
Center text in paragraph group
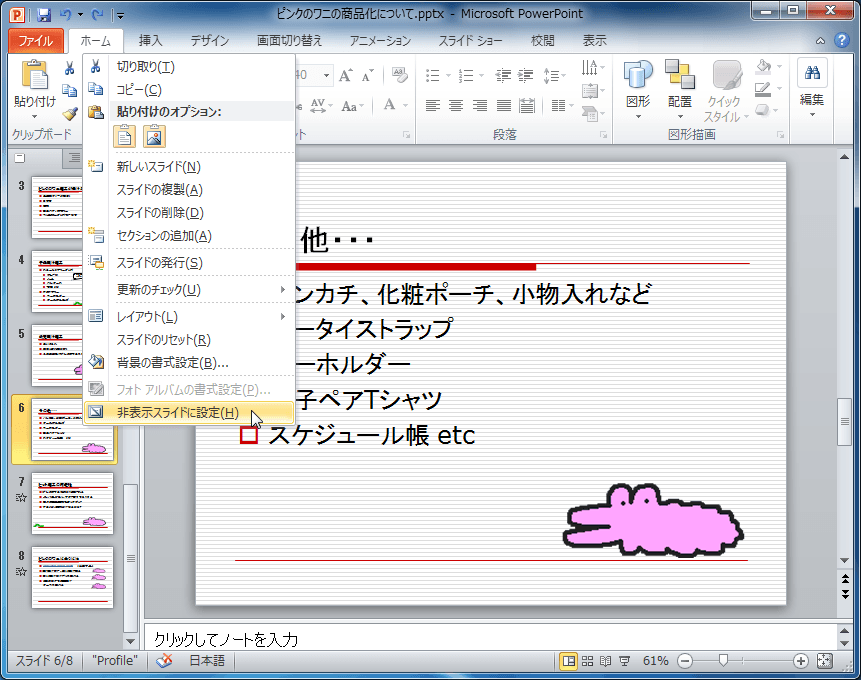[456, 105]
